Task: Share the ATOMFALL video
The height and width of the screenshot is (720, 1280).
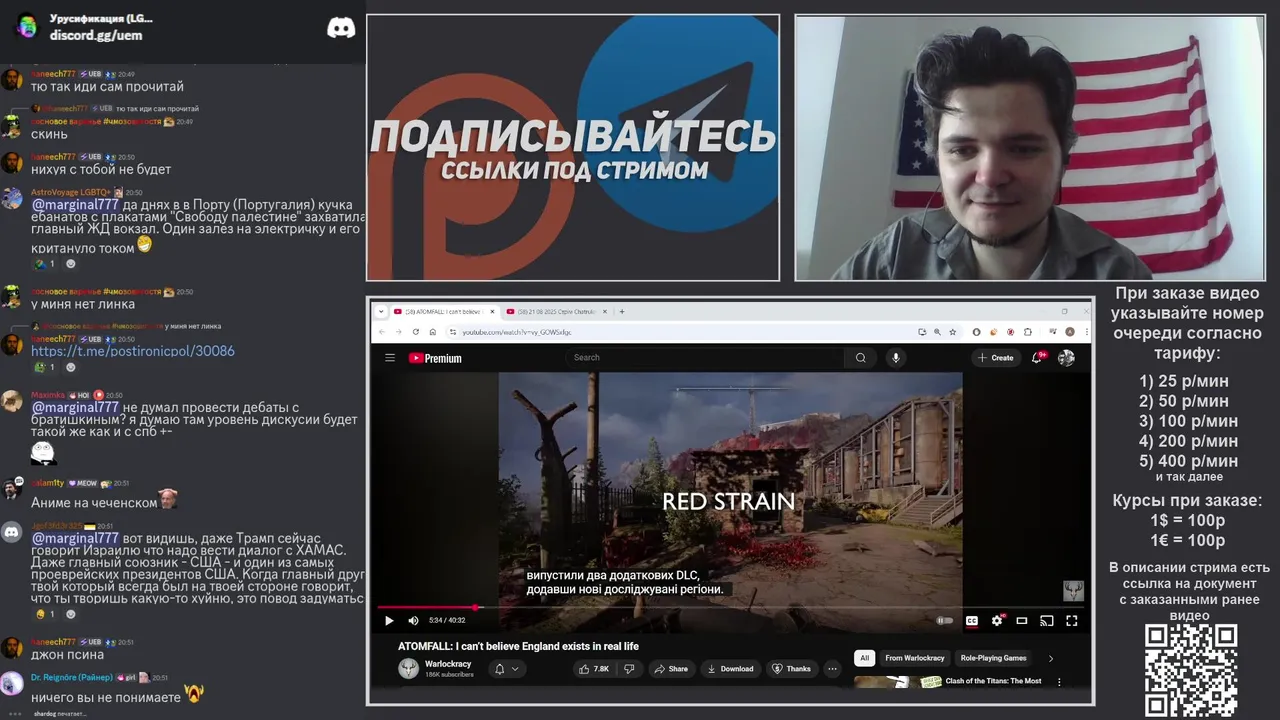Action: 672,669
